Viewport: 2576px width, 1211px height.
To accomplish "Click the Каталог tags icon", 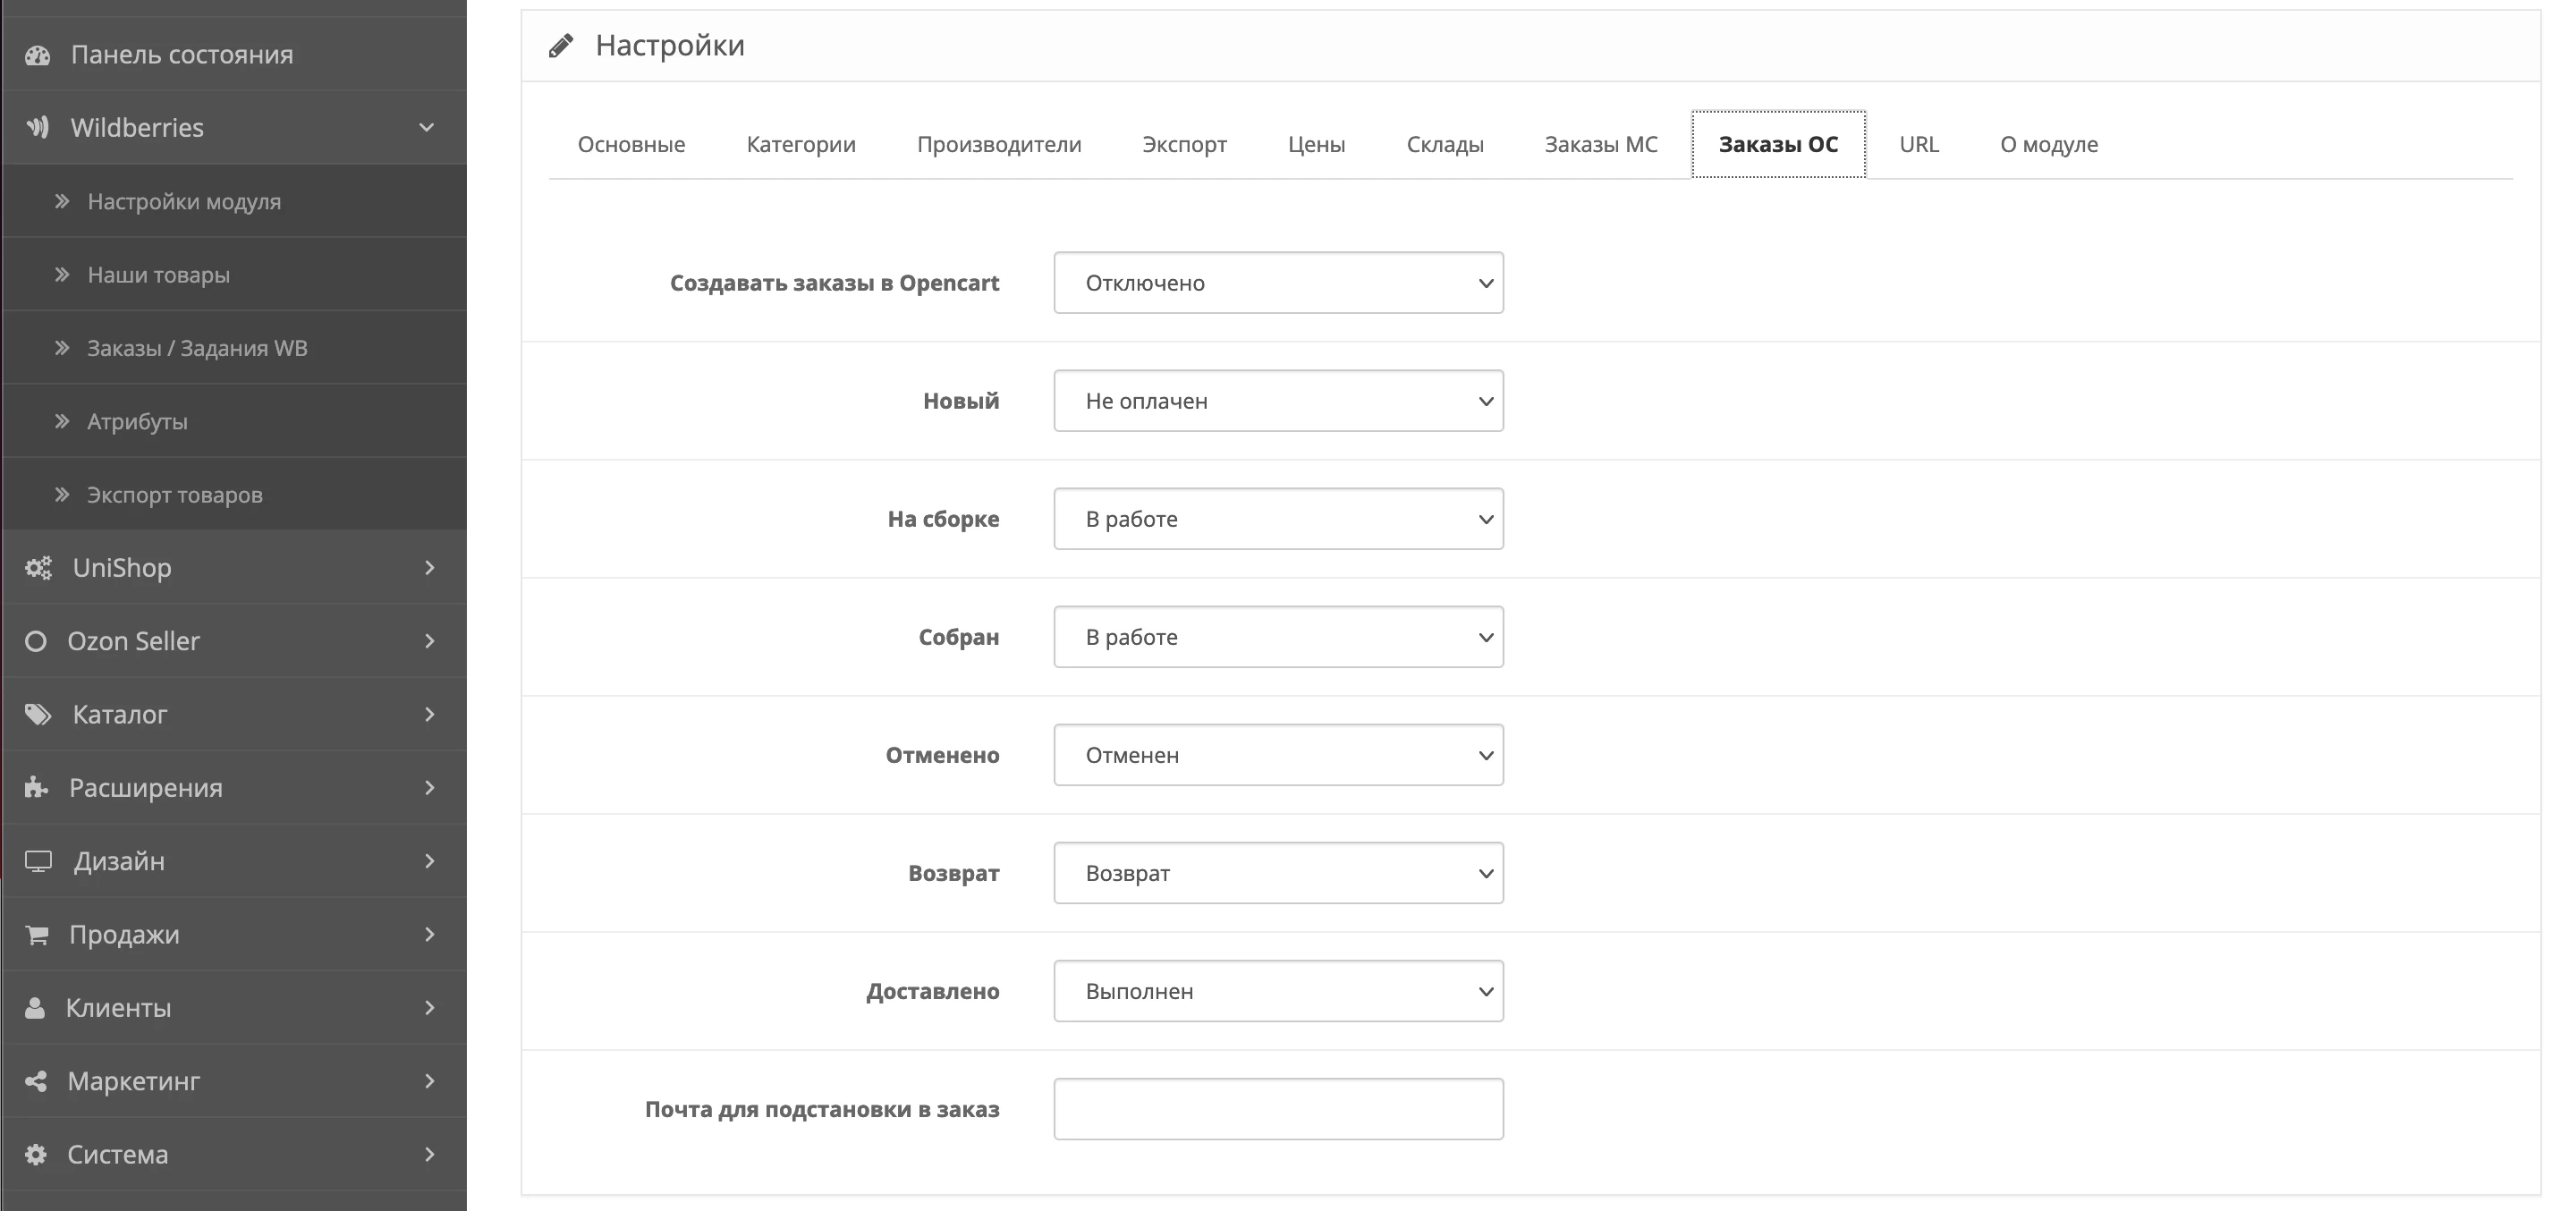I will click(38, 714).
